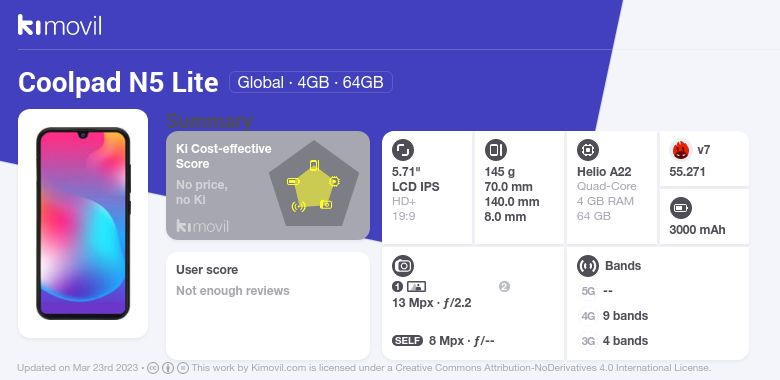
Task: Click the Kimovil watermark in score card
Action: 202,226
